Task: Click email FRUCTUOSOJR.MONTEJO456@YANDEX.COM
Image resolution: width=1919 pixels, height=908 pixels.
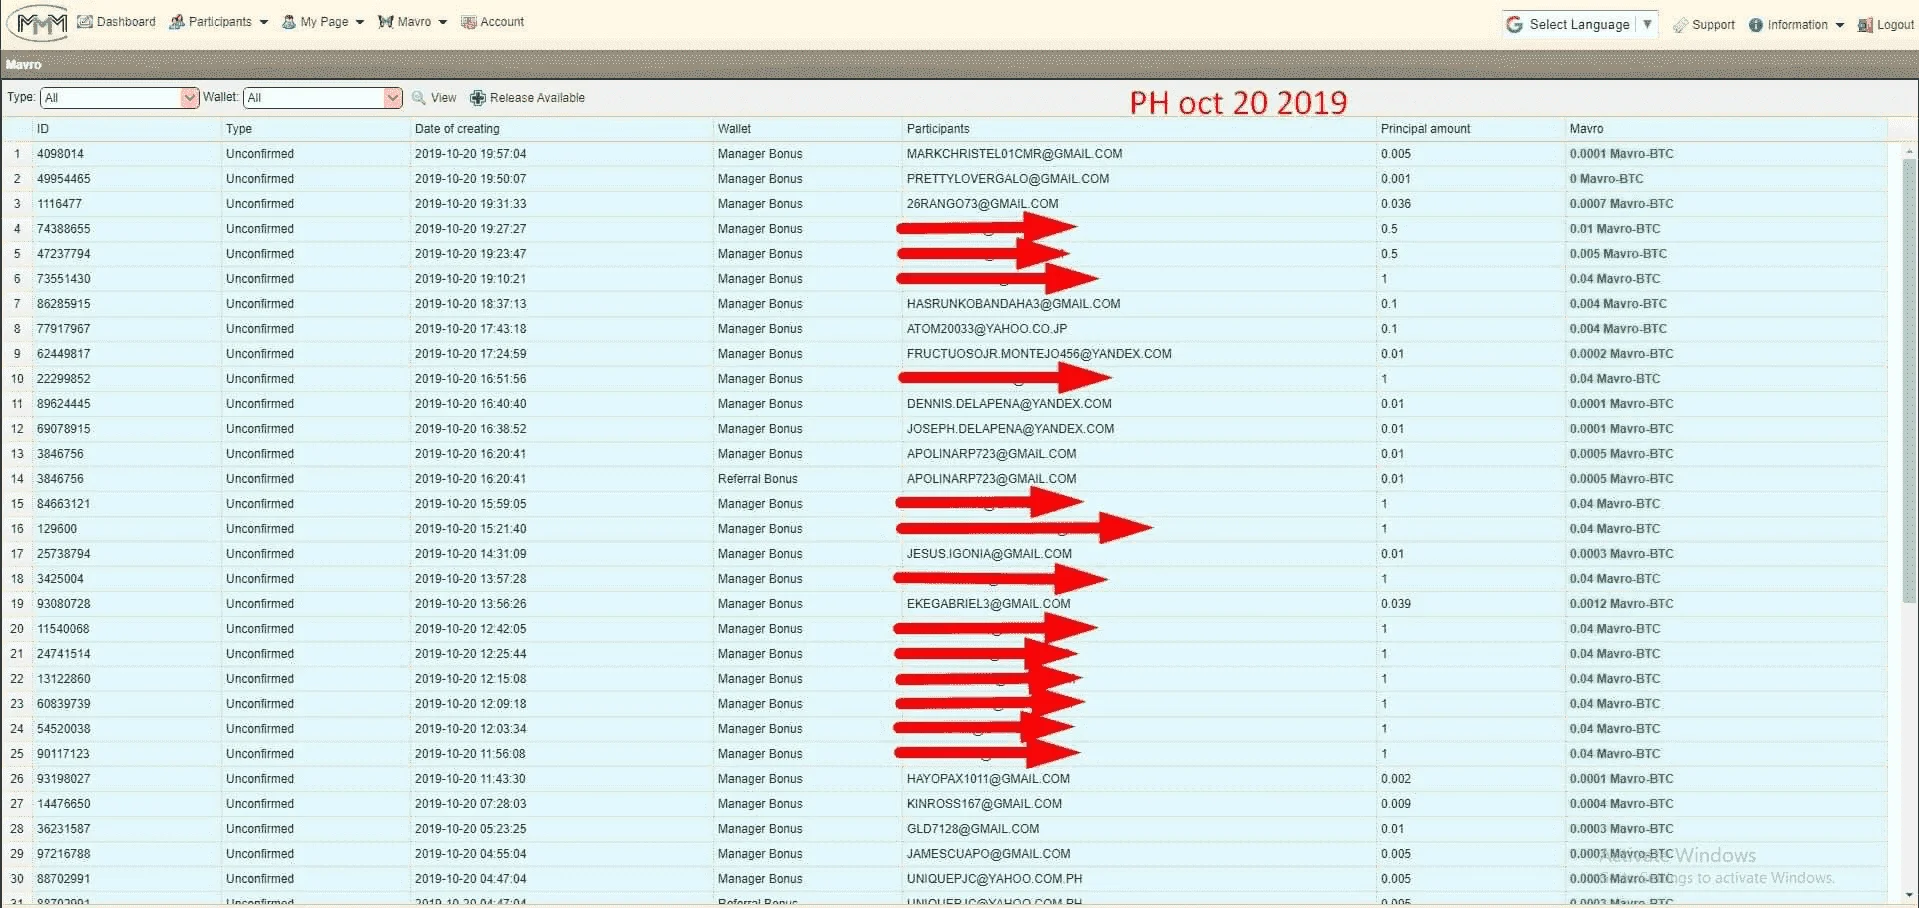Action: click(x=1039, y=354)
